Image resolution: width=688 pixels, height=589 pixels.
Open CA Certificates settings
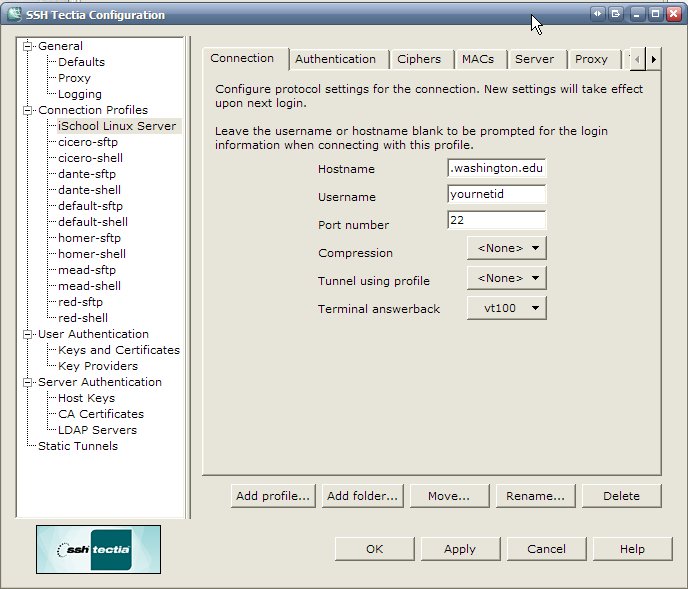pyautogui.click(x=101, y=414)
